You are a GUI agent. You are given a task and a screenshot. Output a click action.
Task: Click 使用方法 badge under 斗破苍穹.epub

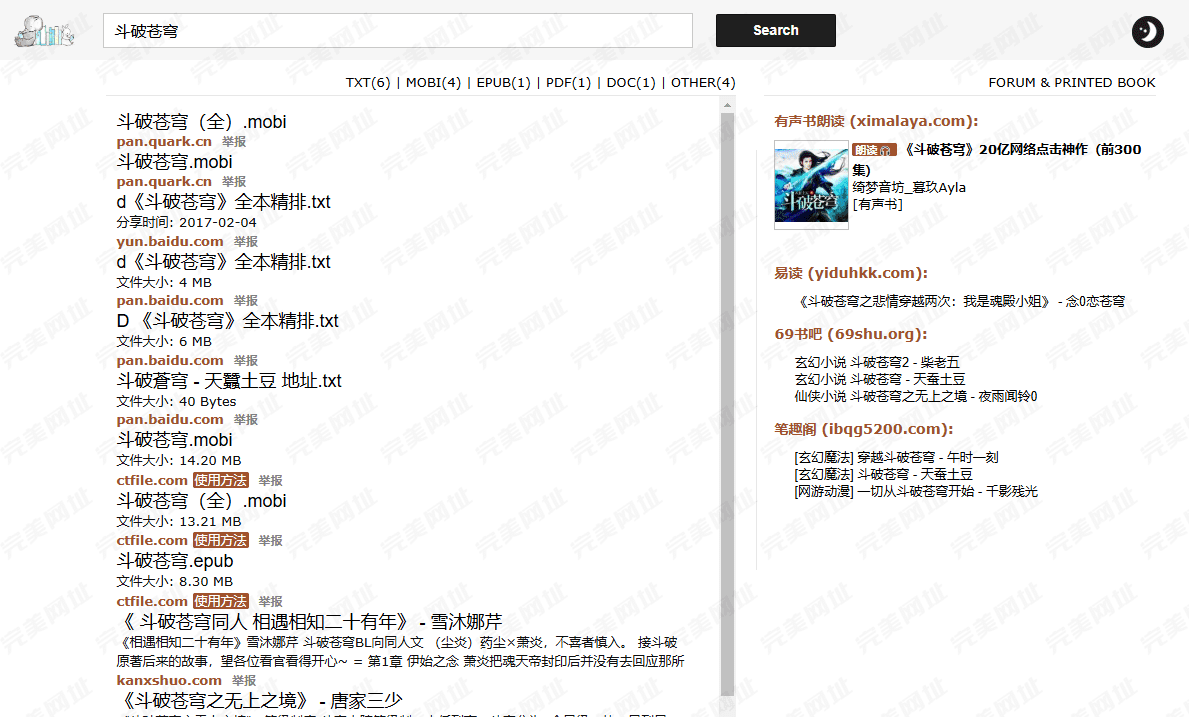[221, 601]
